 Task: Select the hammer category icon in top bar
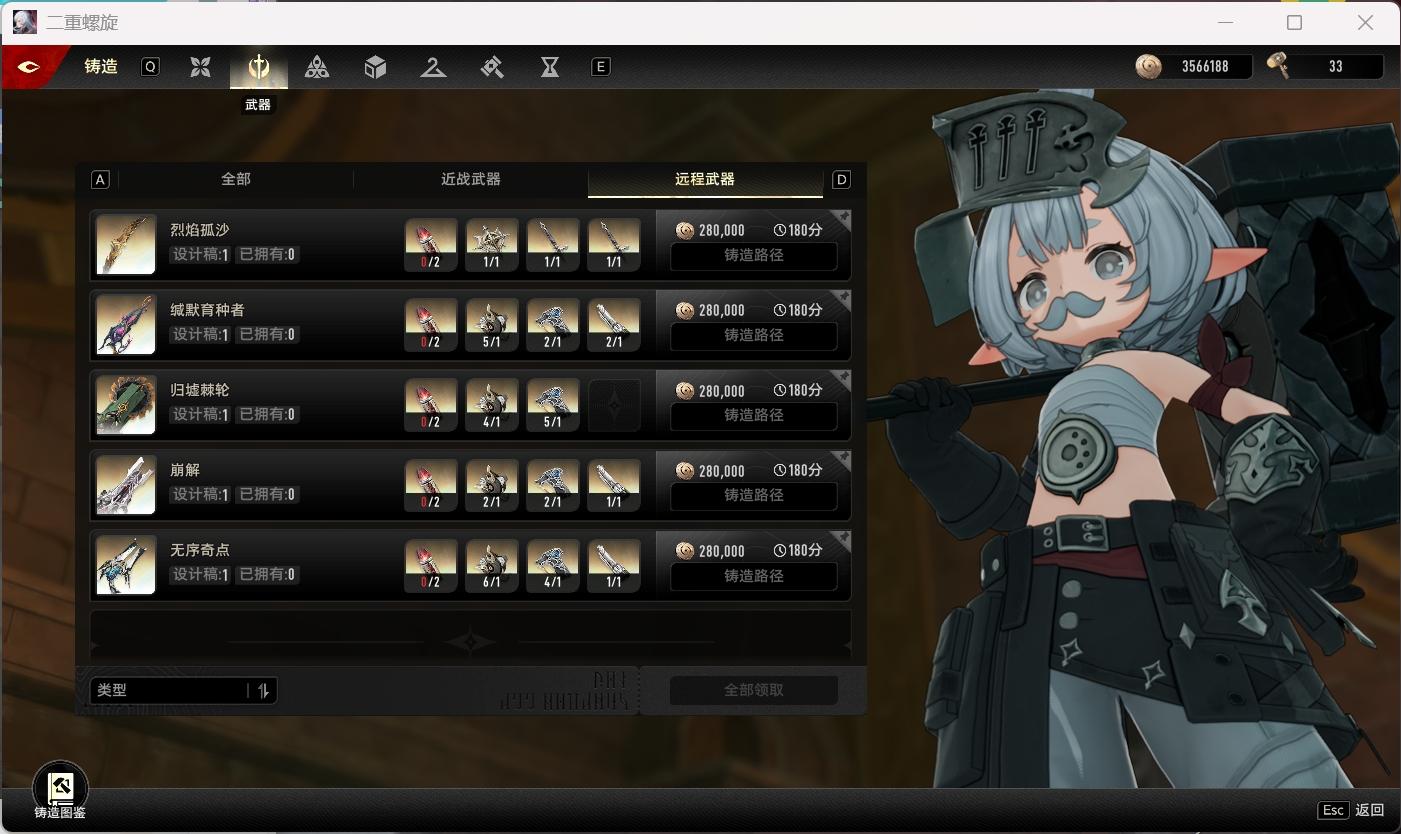(491, 67)
